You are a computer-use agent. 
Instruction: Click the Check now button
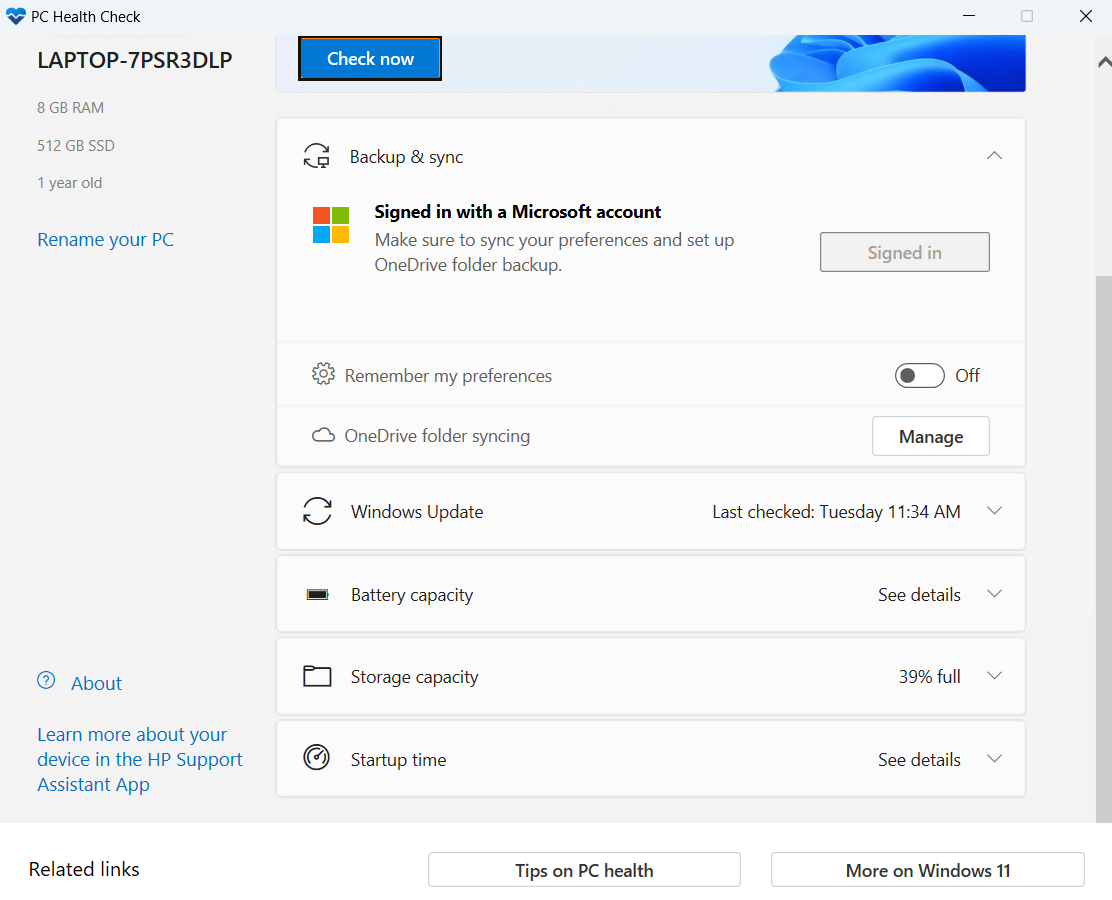369,58
